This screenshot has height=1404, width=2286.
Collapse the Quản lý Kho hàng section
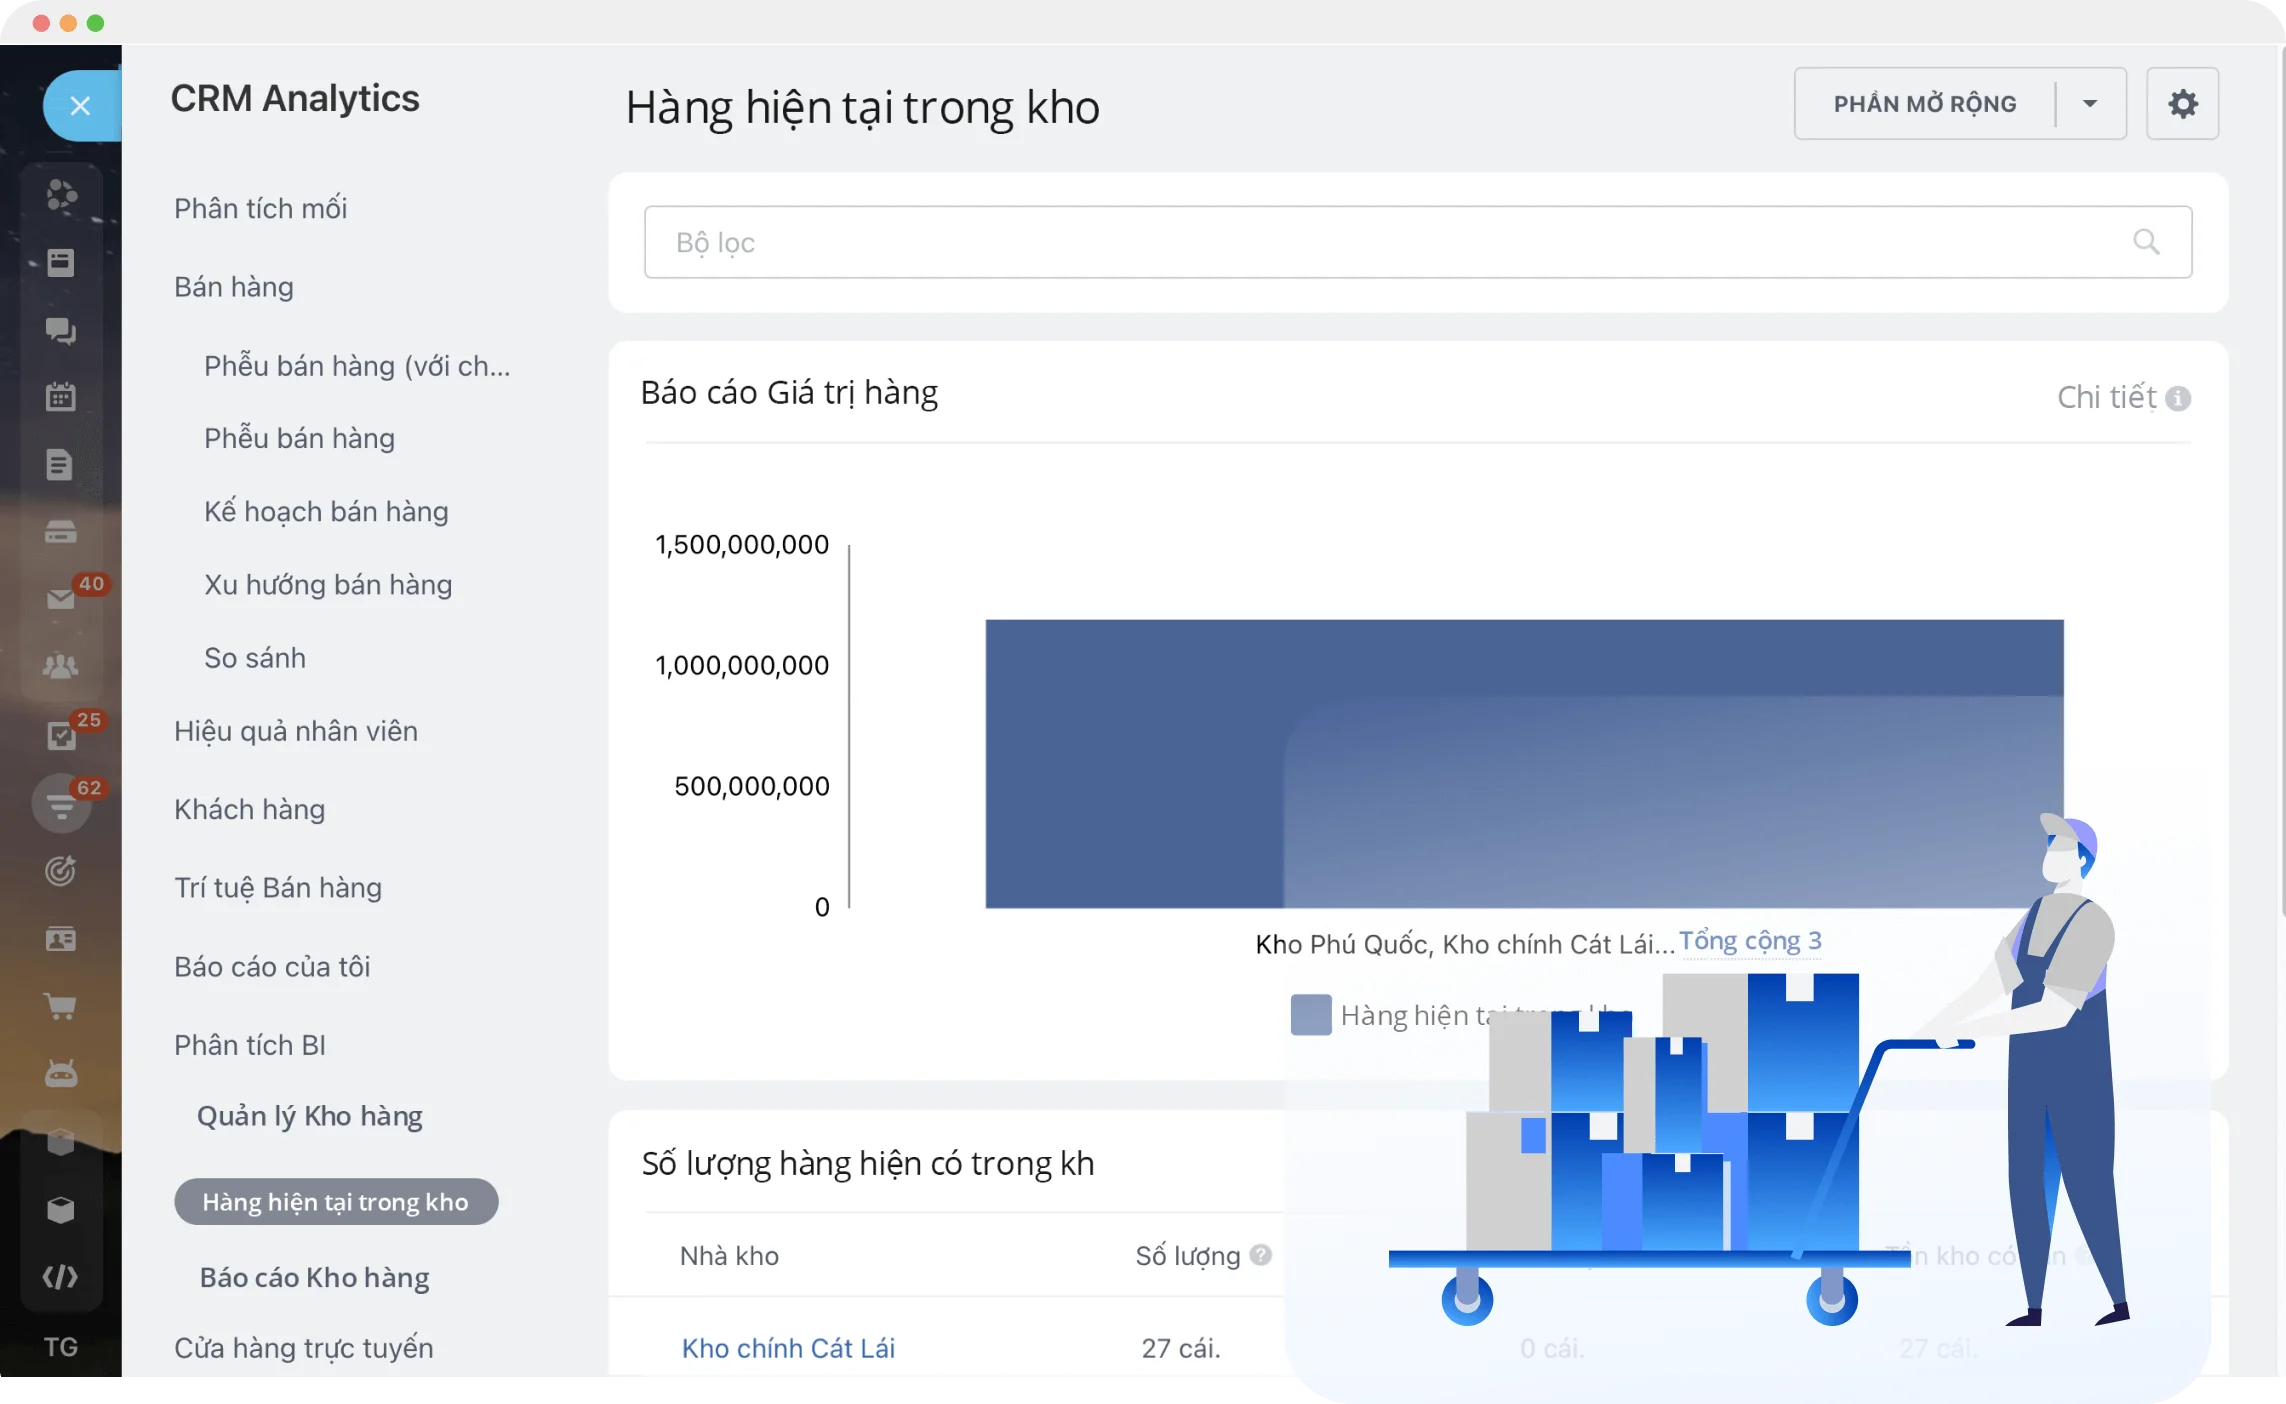pos(310,1116)
